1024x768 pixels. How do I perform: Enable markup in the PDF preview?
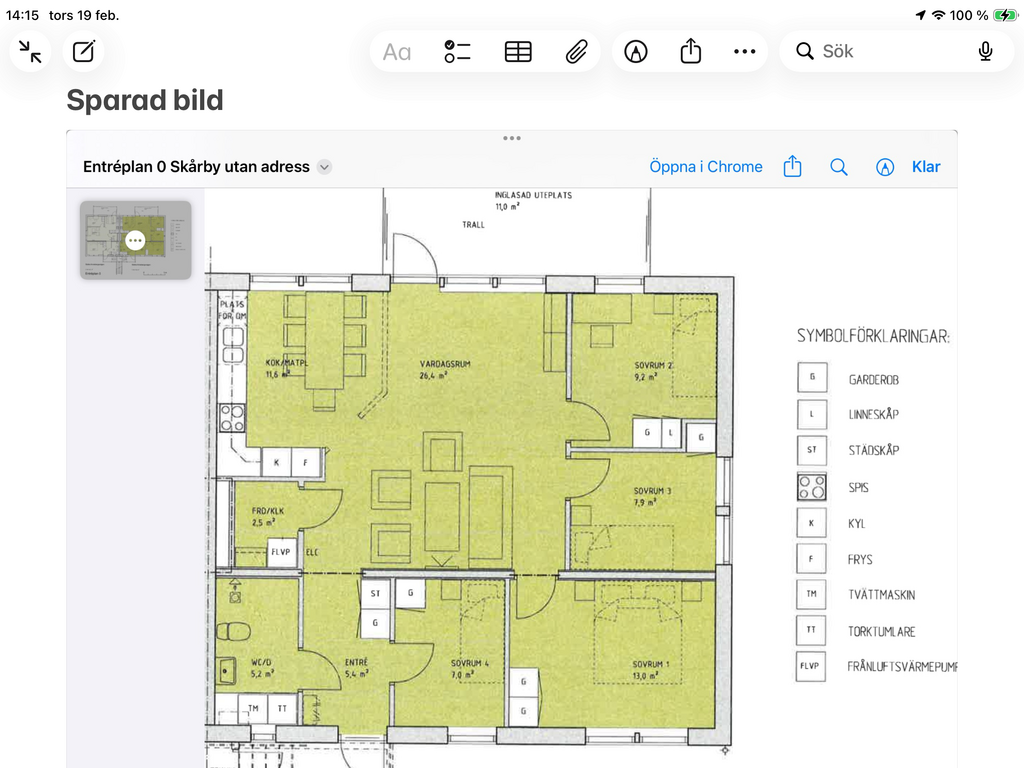coord(884,167)
